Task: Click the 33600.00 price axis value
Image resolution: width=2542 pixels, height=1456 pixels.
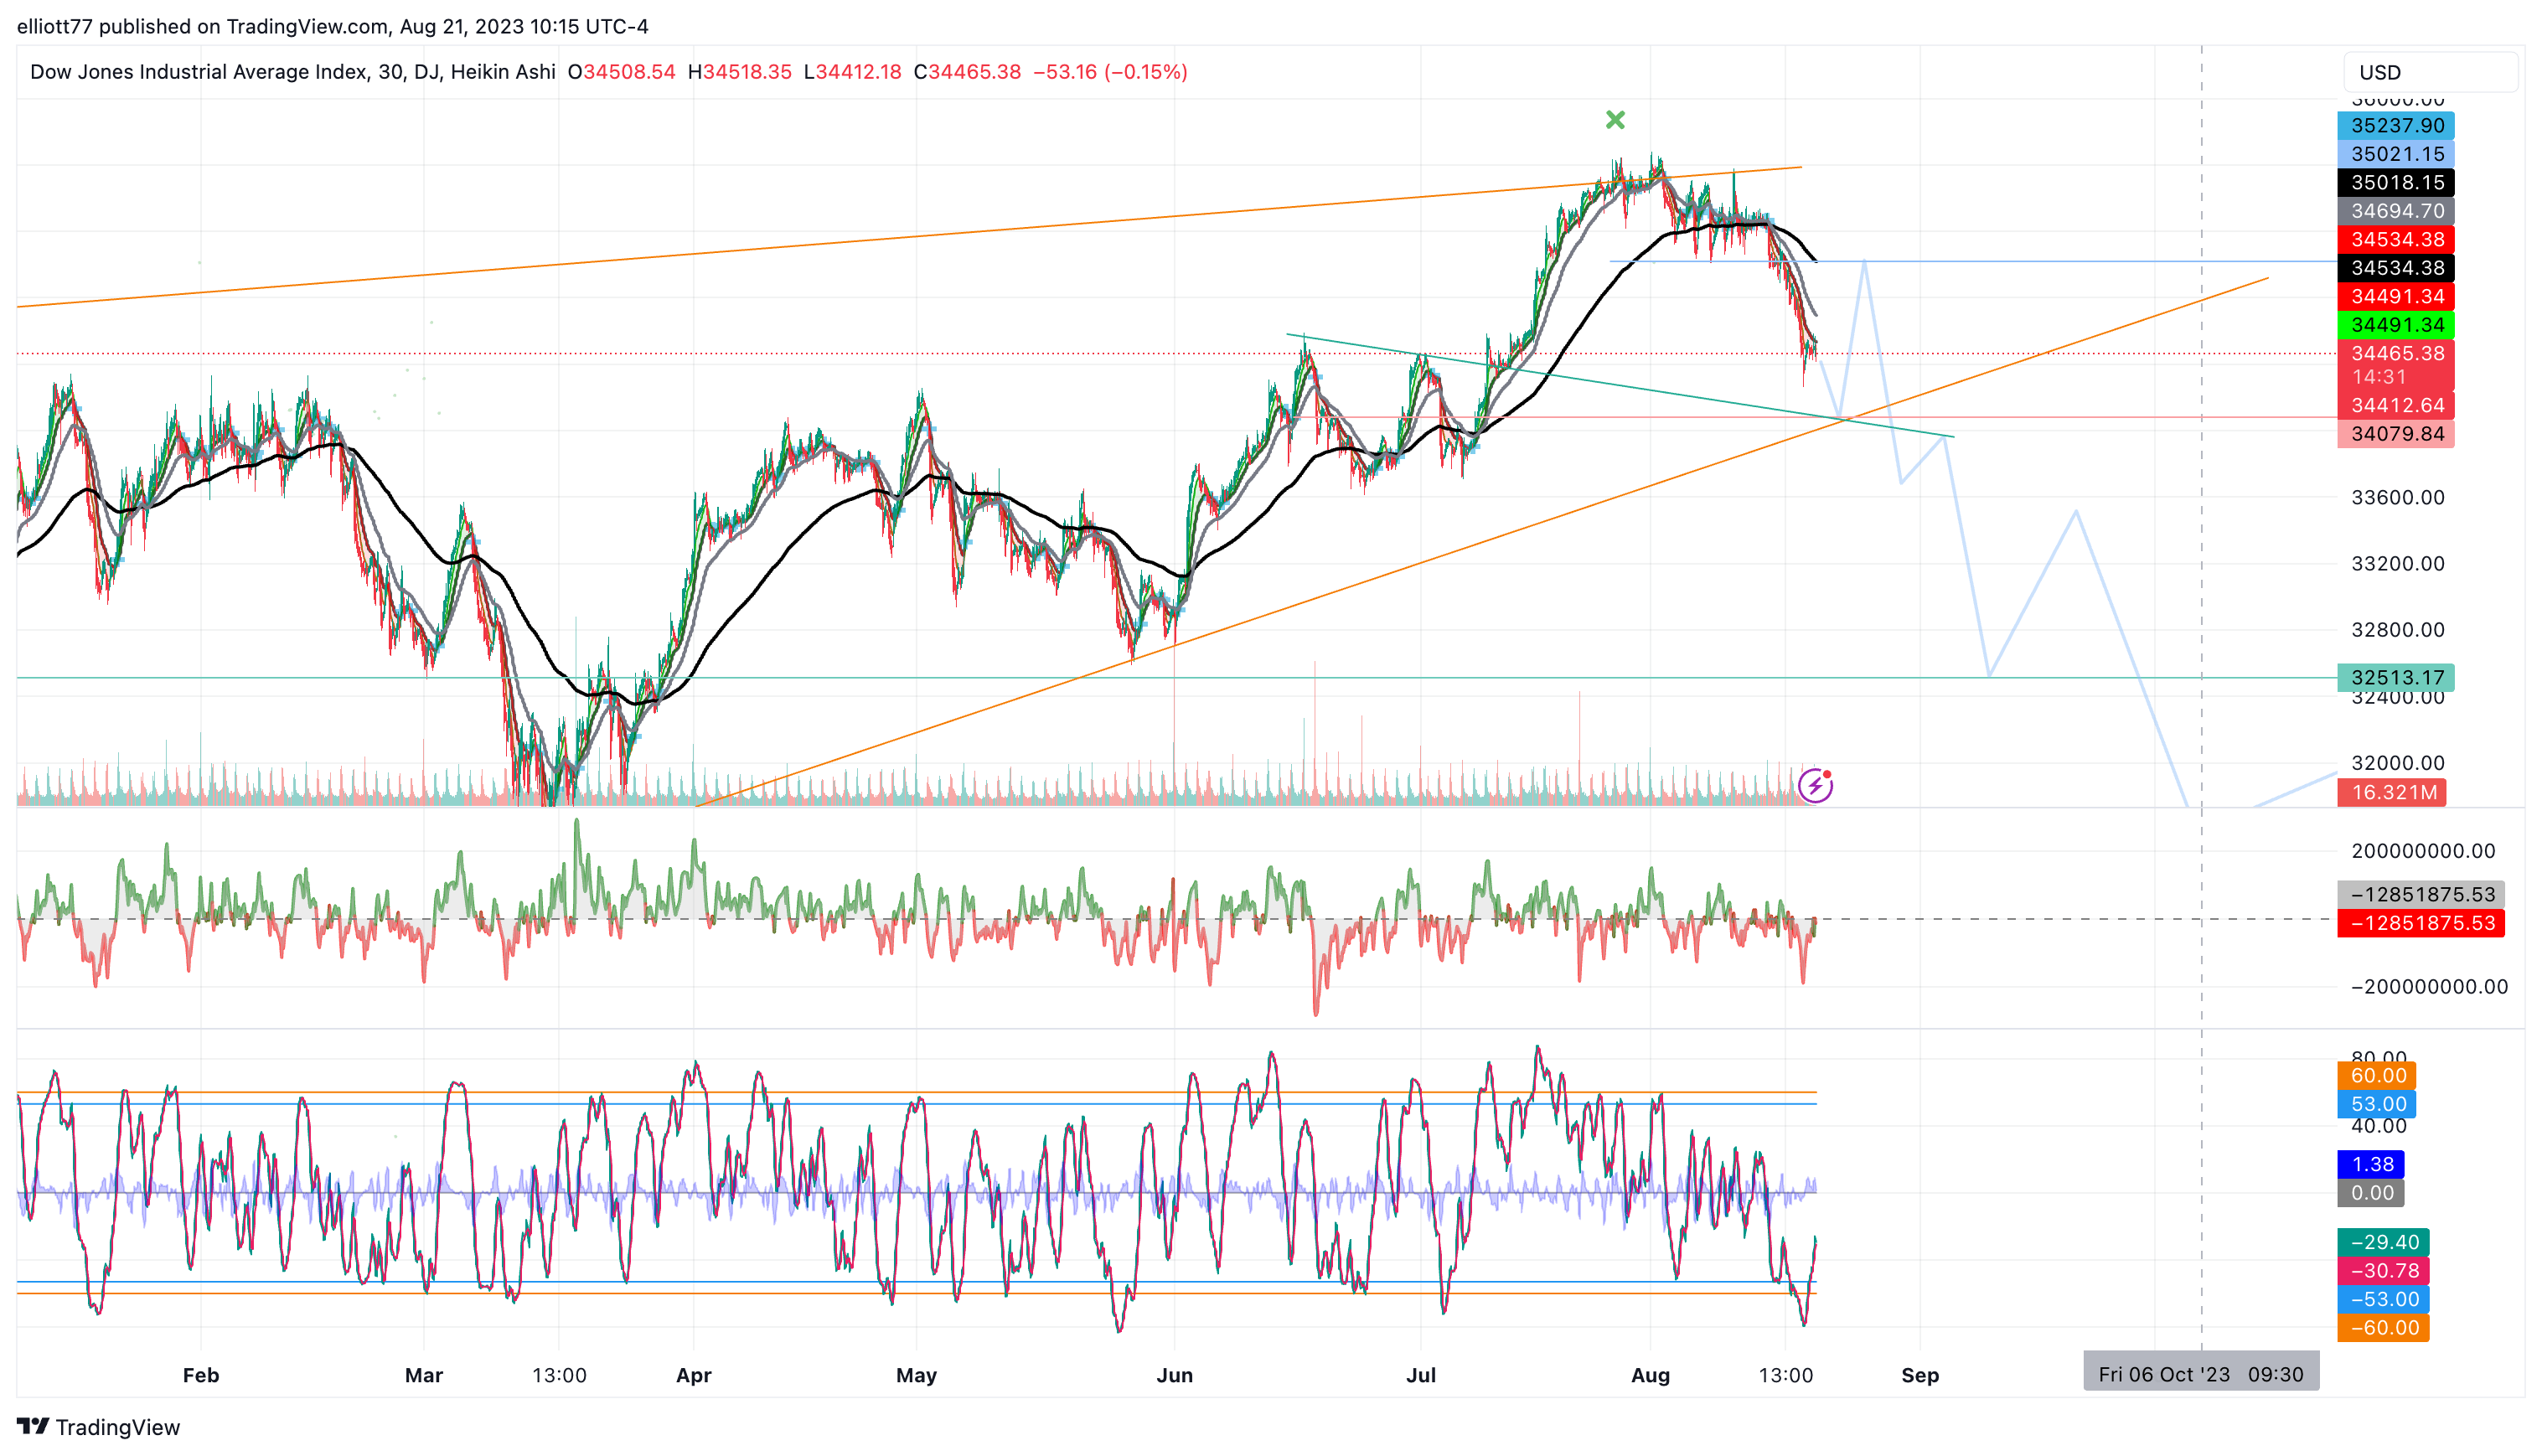Action: coord(2397,498)
